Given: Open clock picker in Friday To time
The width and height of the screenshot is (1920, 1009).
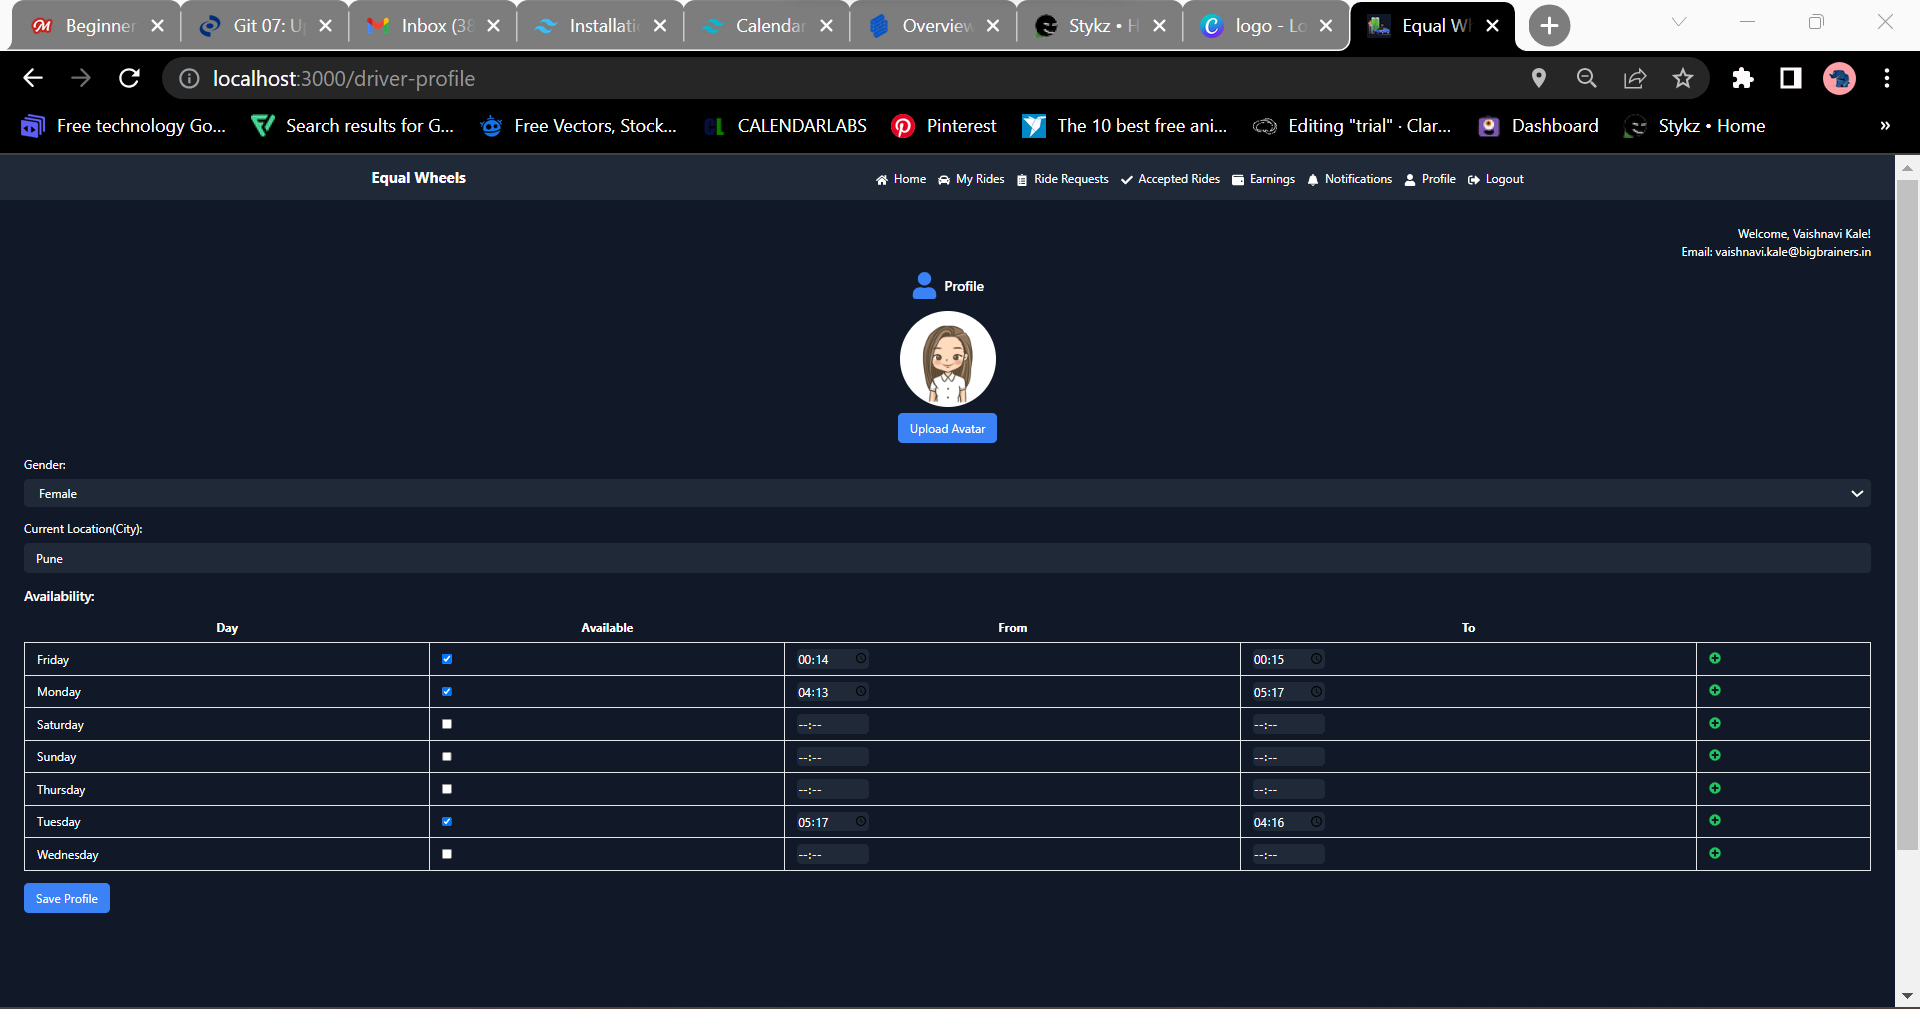Looking at the screenshot, I should pos(1317,659).
